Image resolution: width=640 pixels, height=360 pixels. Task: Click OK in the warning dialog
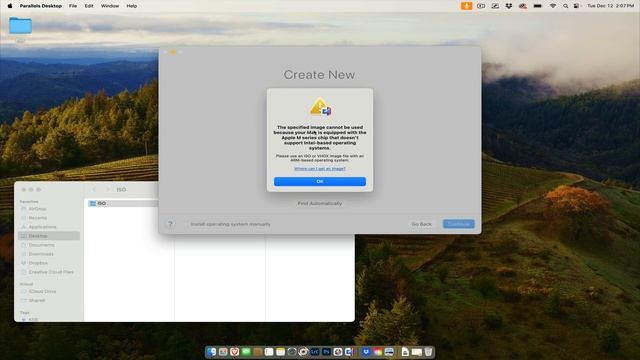(x=320, y=181)
